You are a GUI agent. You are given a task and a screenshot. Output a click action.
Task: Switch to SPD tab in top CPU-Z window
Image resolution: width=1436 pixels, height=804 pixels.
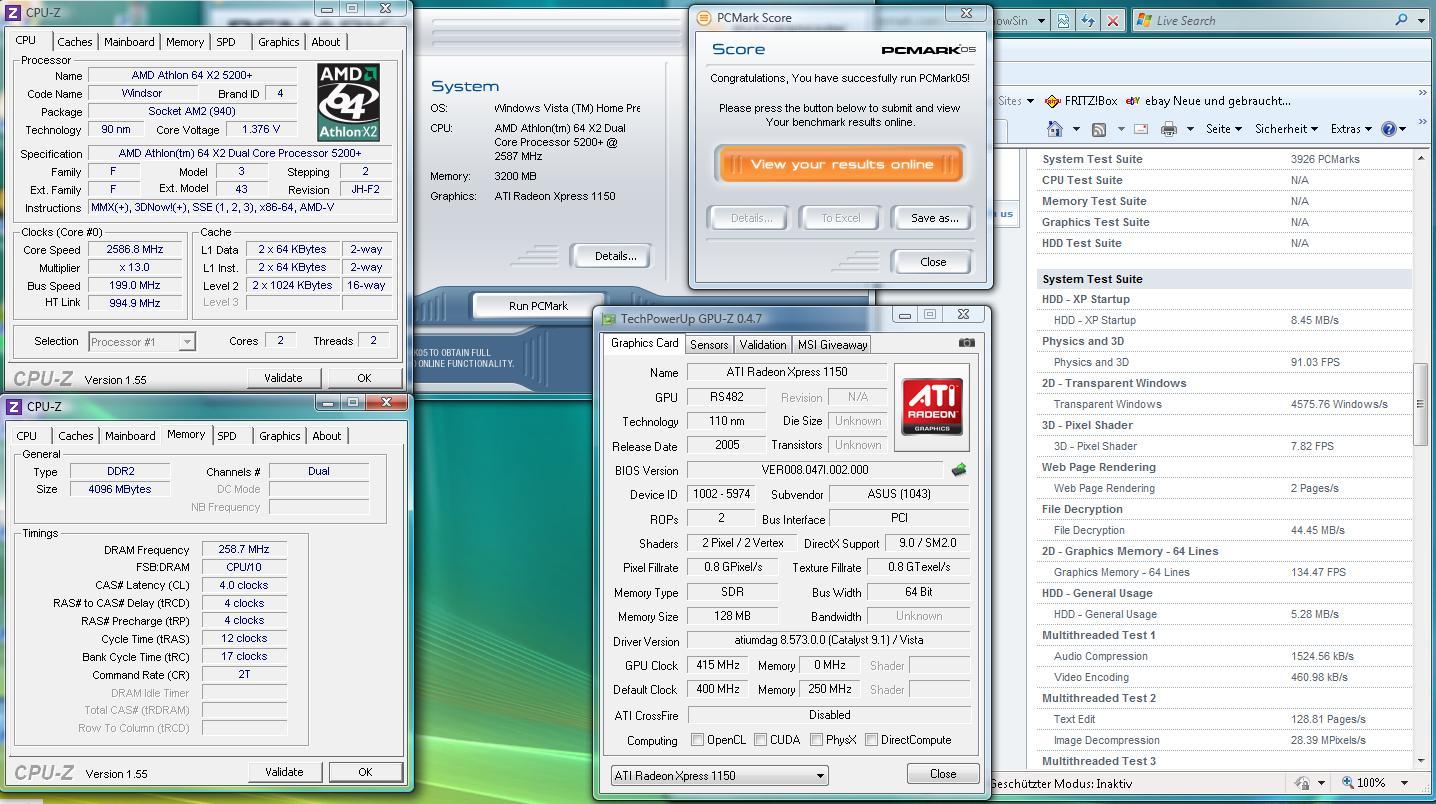pyautogui.click(x=227, y=42)
